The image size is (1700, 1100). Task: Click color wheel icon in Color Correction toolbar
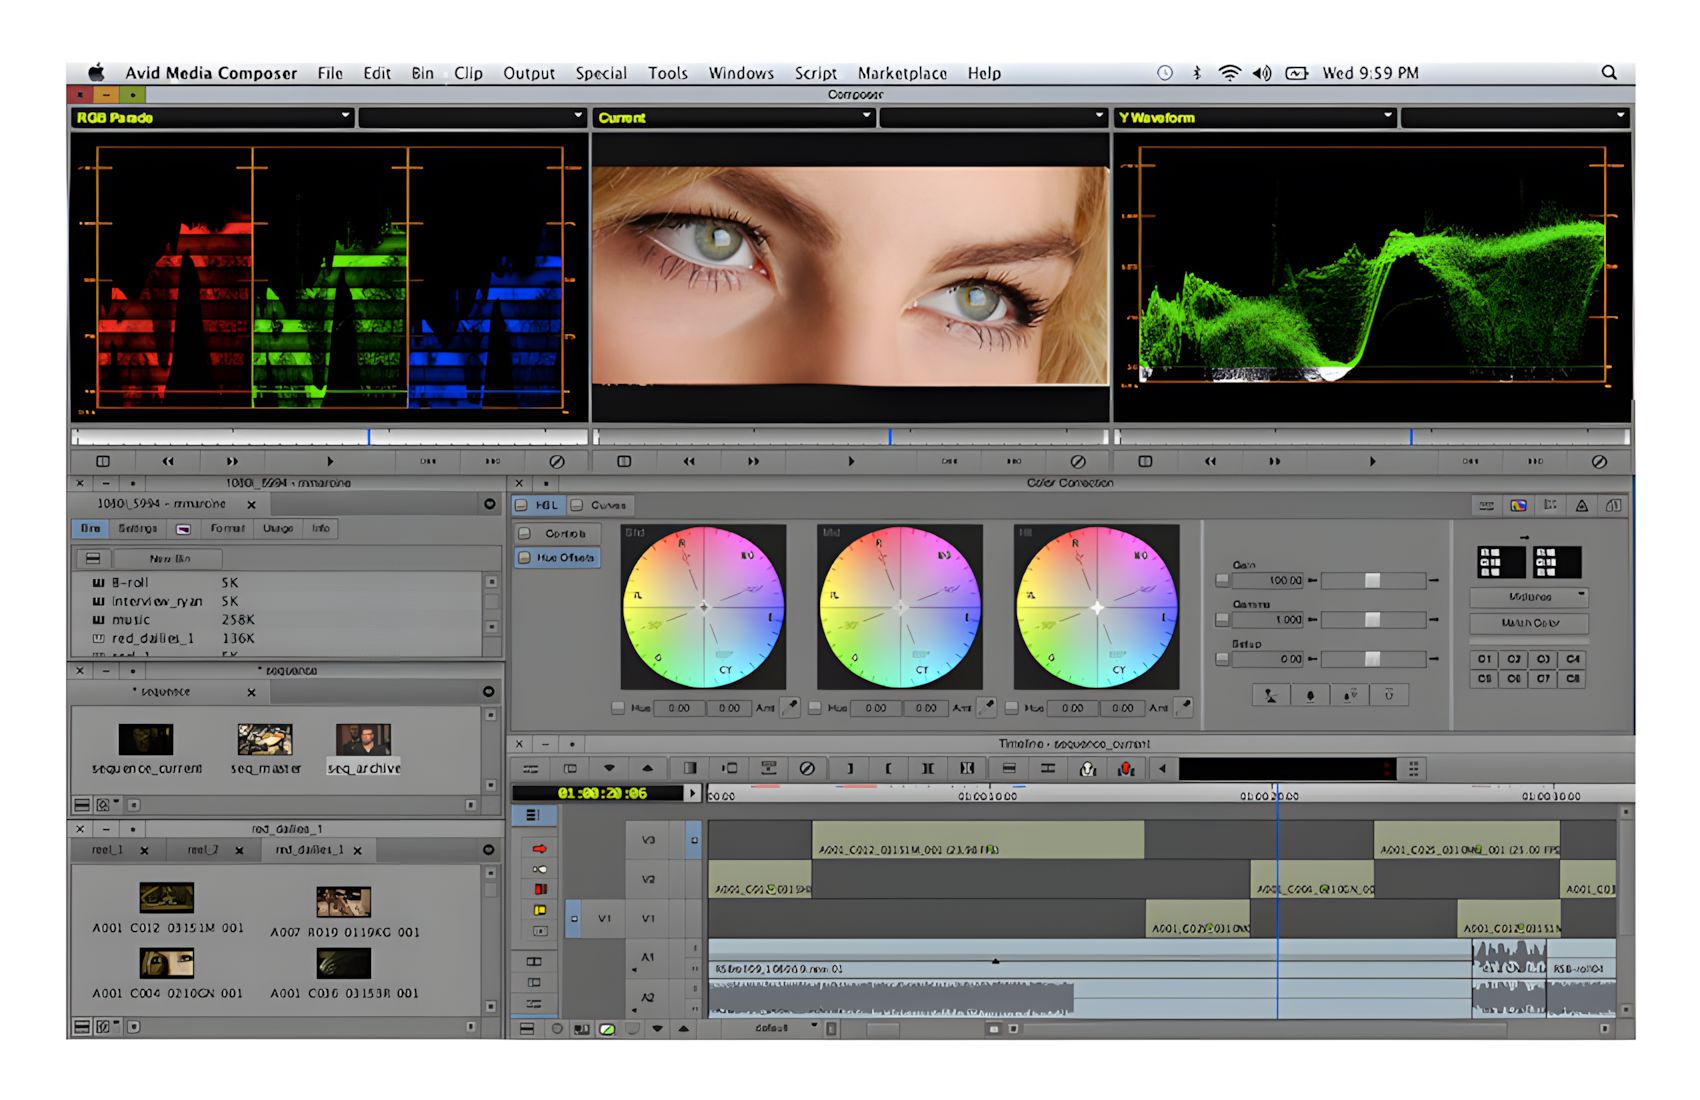pos(1518,505)
